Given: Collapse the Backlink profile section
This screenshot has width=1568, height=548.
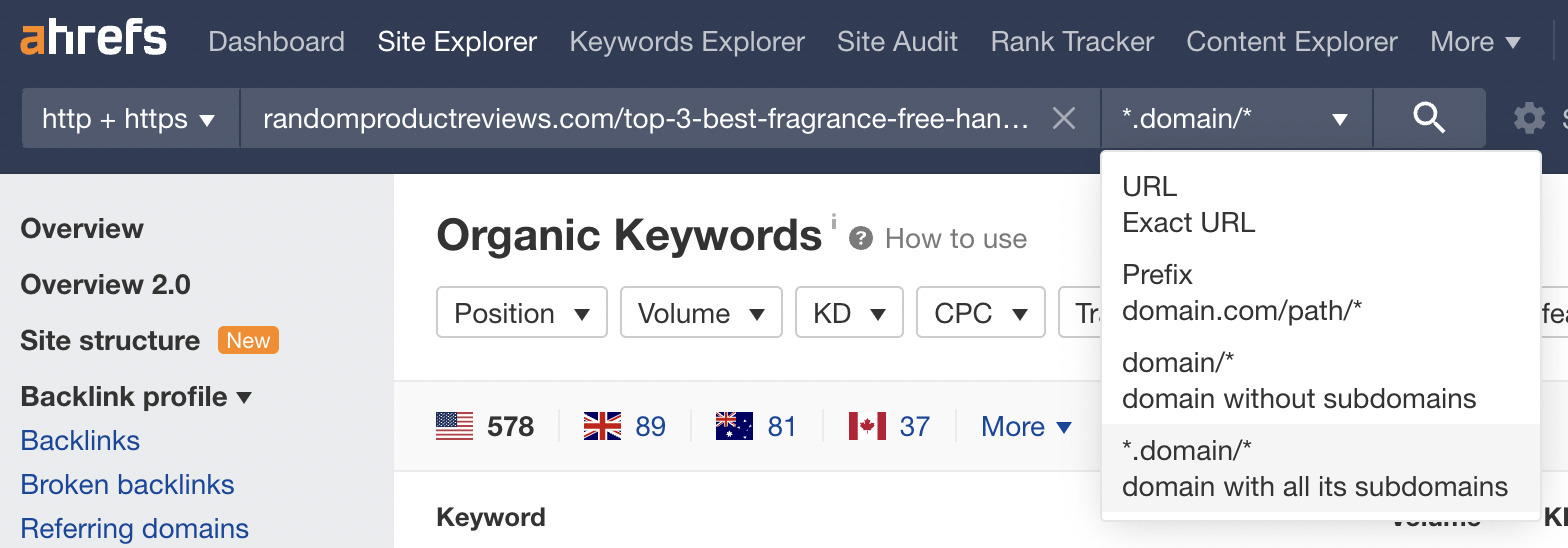Looking at the screenshot, I should tap(136, 397).
